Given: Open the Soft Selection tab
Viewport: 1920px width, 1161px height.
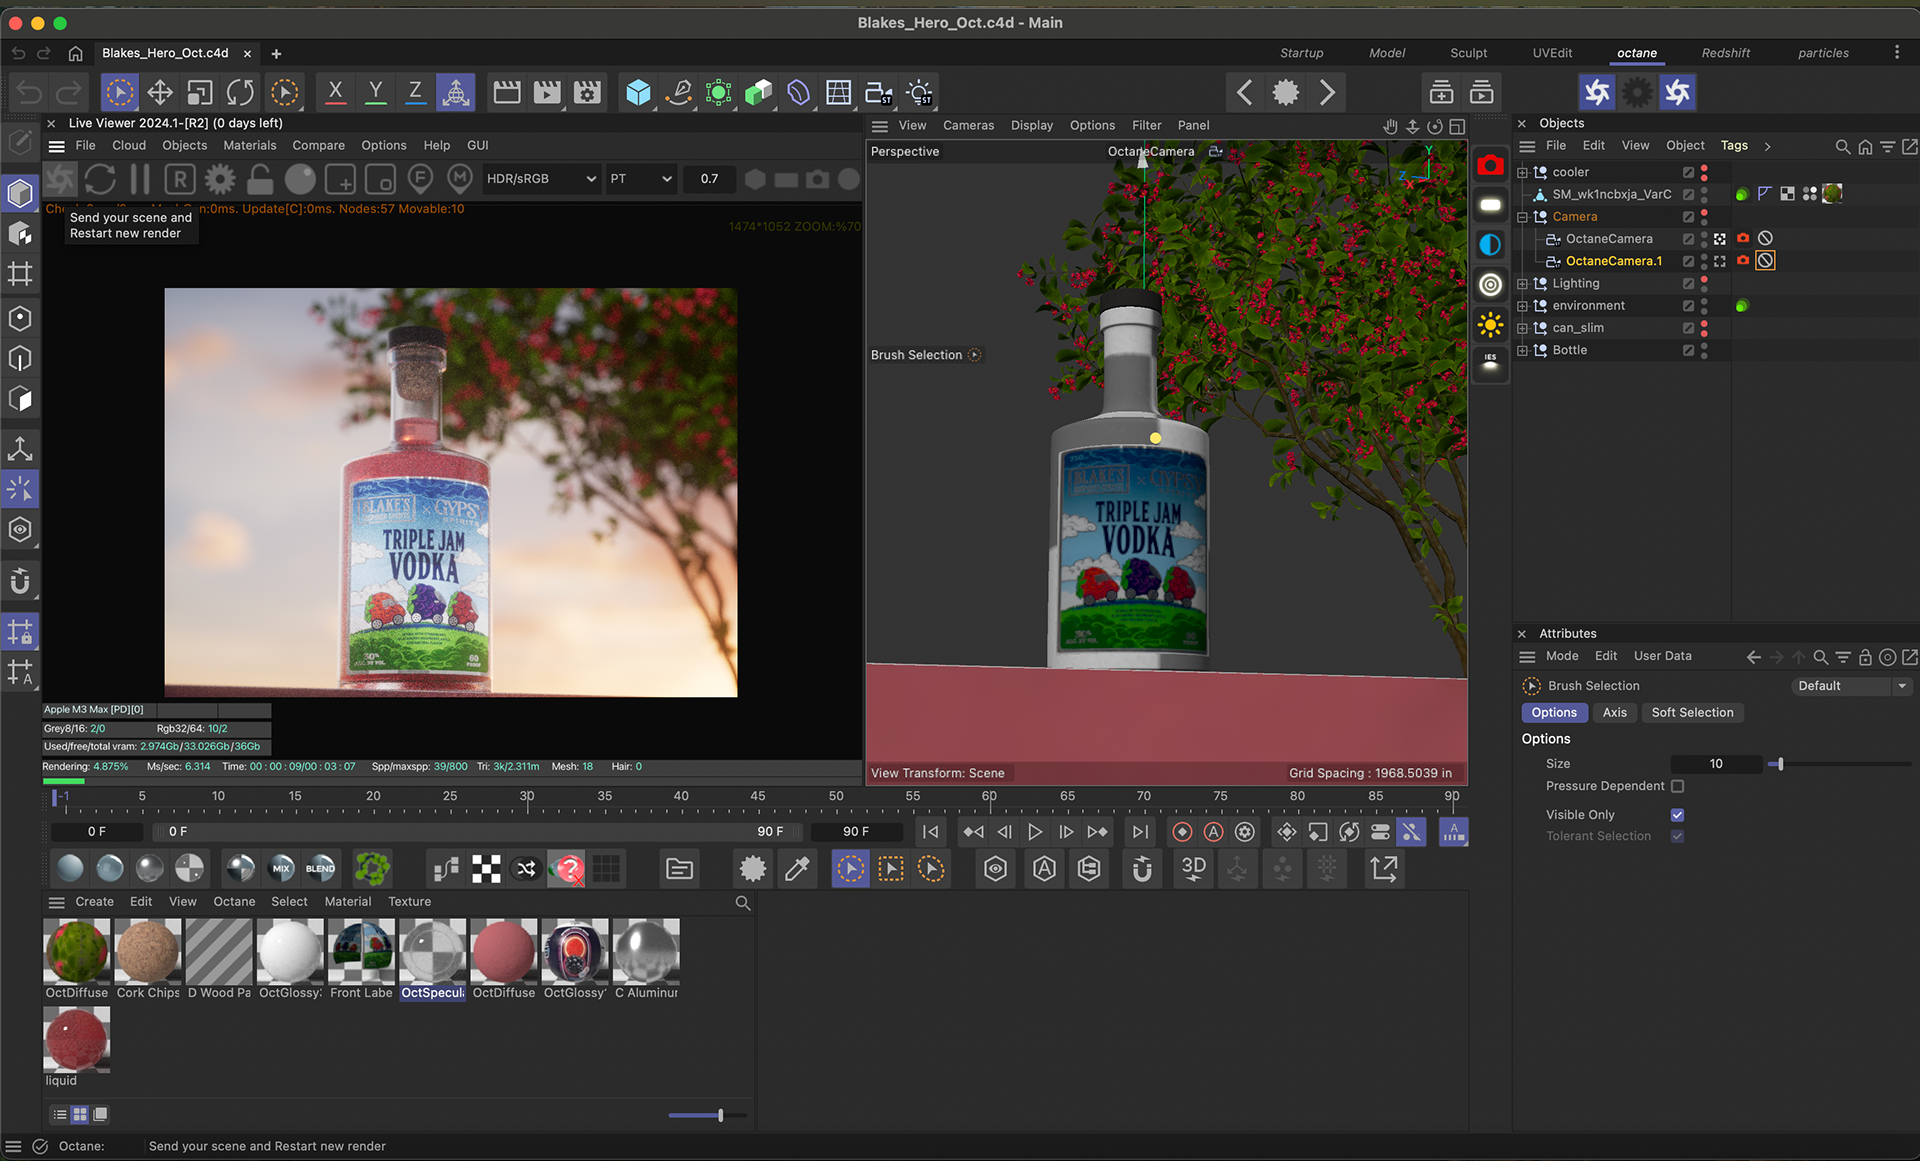Looking at the screenshot, I should click(x=1692, y=713).
